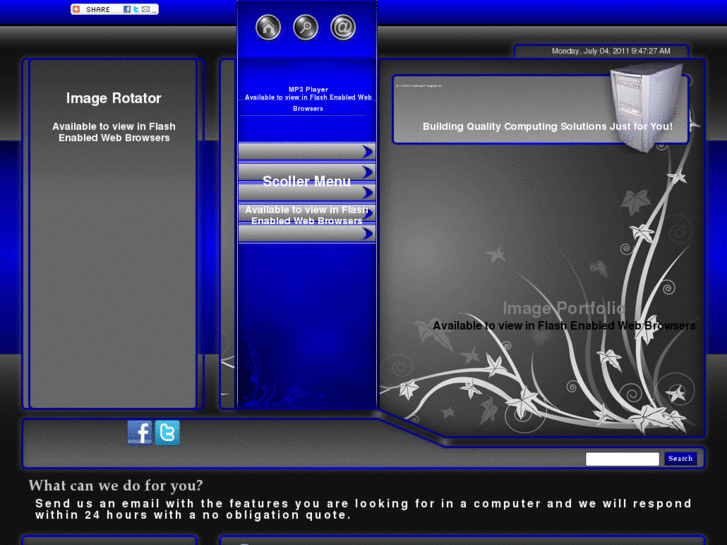
Task: Visit the large Facebook page icon
Action: (x=140, y=433)
